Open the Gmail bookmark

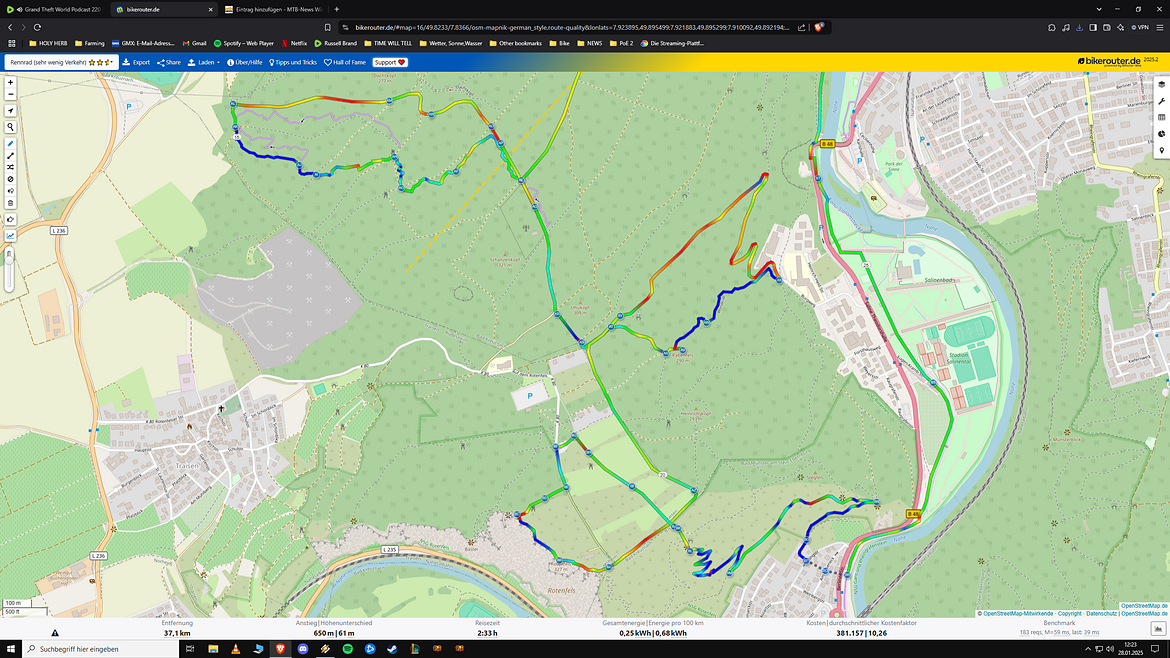point(194,43)
